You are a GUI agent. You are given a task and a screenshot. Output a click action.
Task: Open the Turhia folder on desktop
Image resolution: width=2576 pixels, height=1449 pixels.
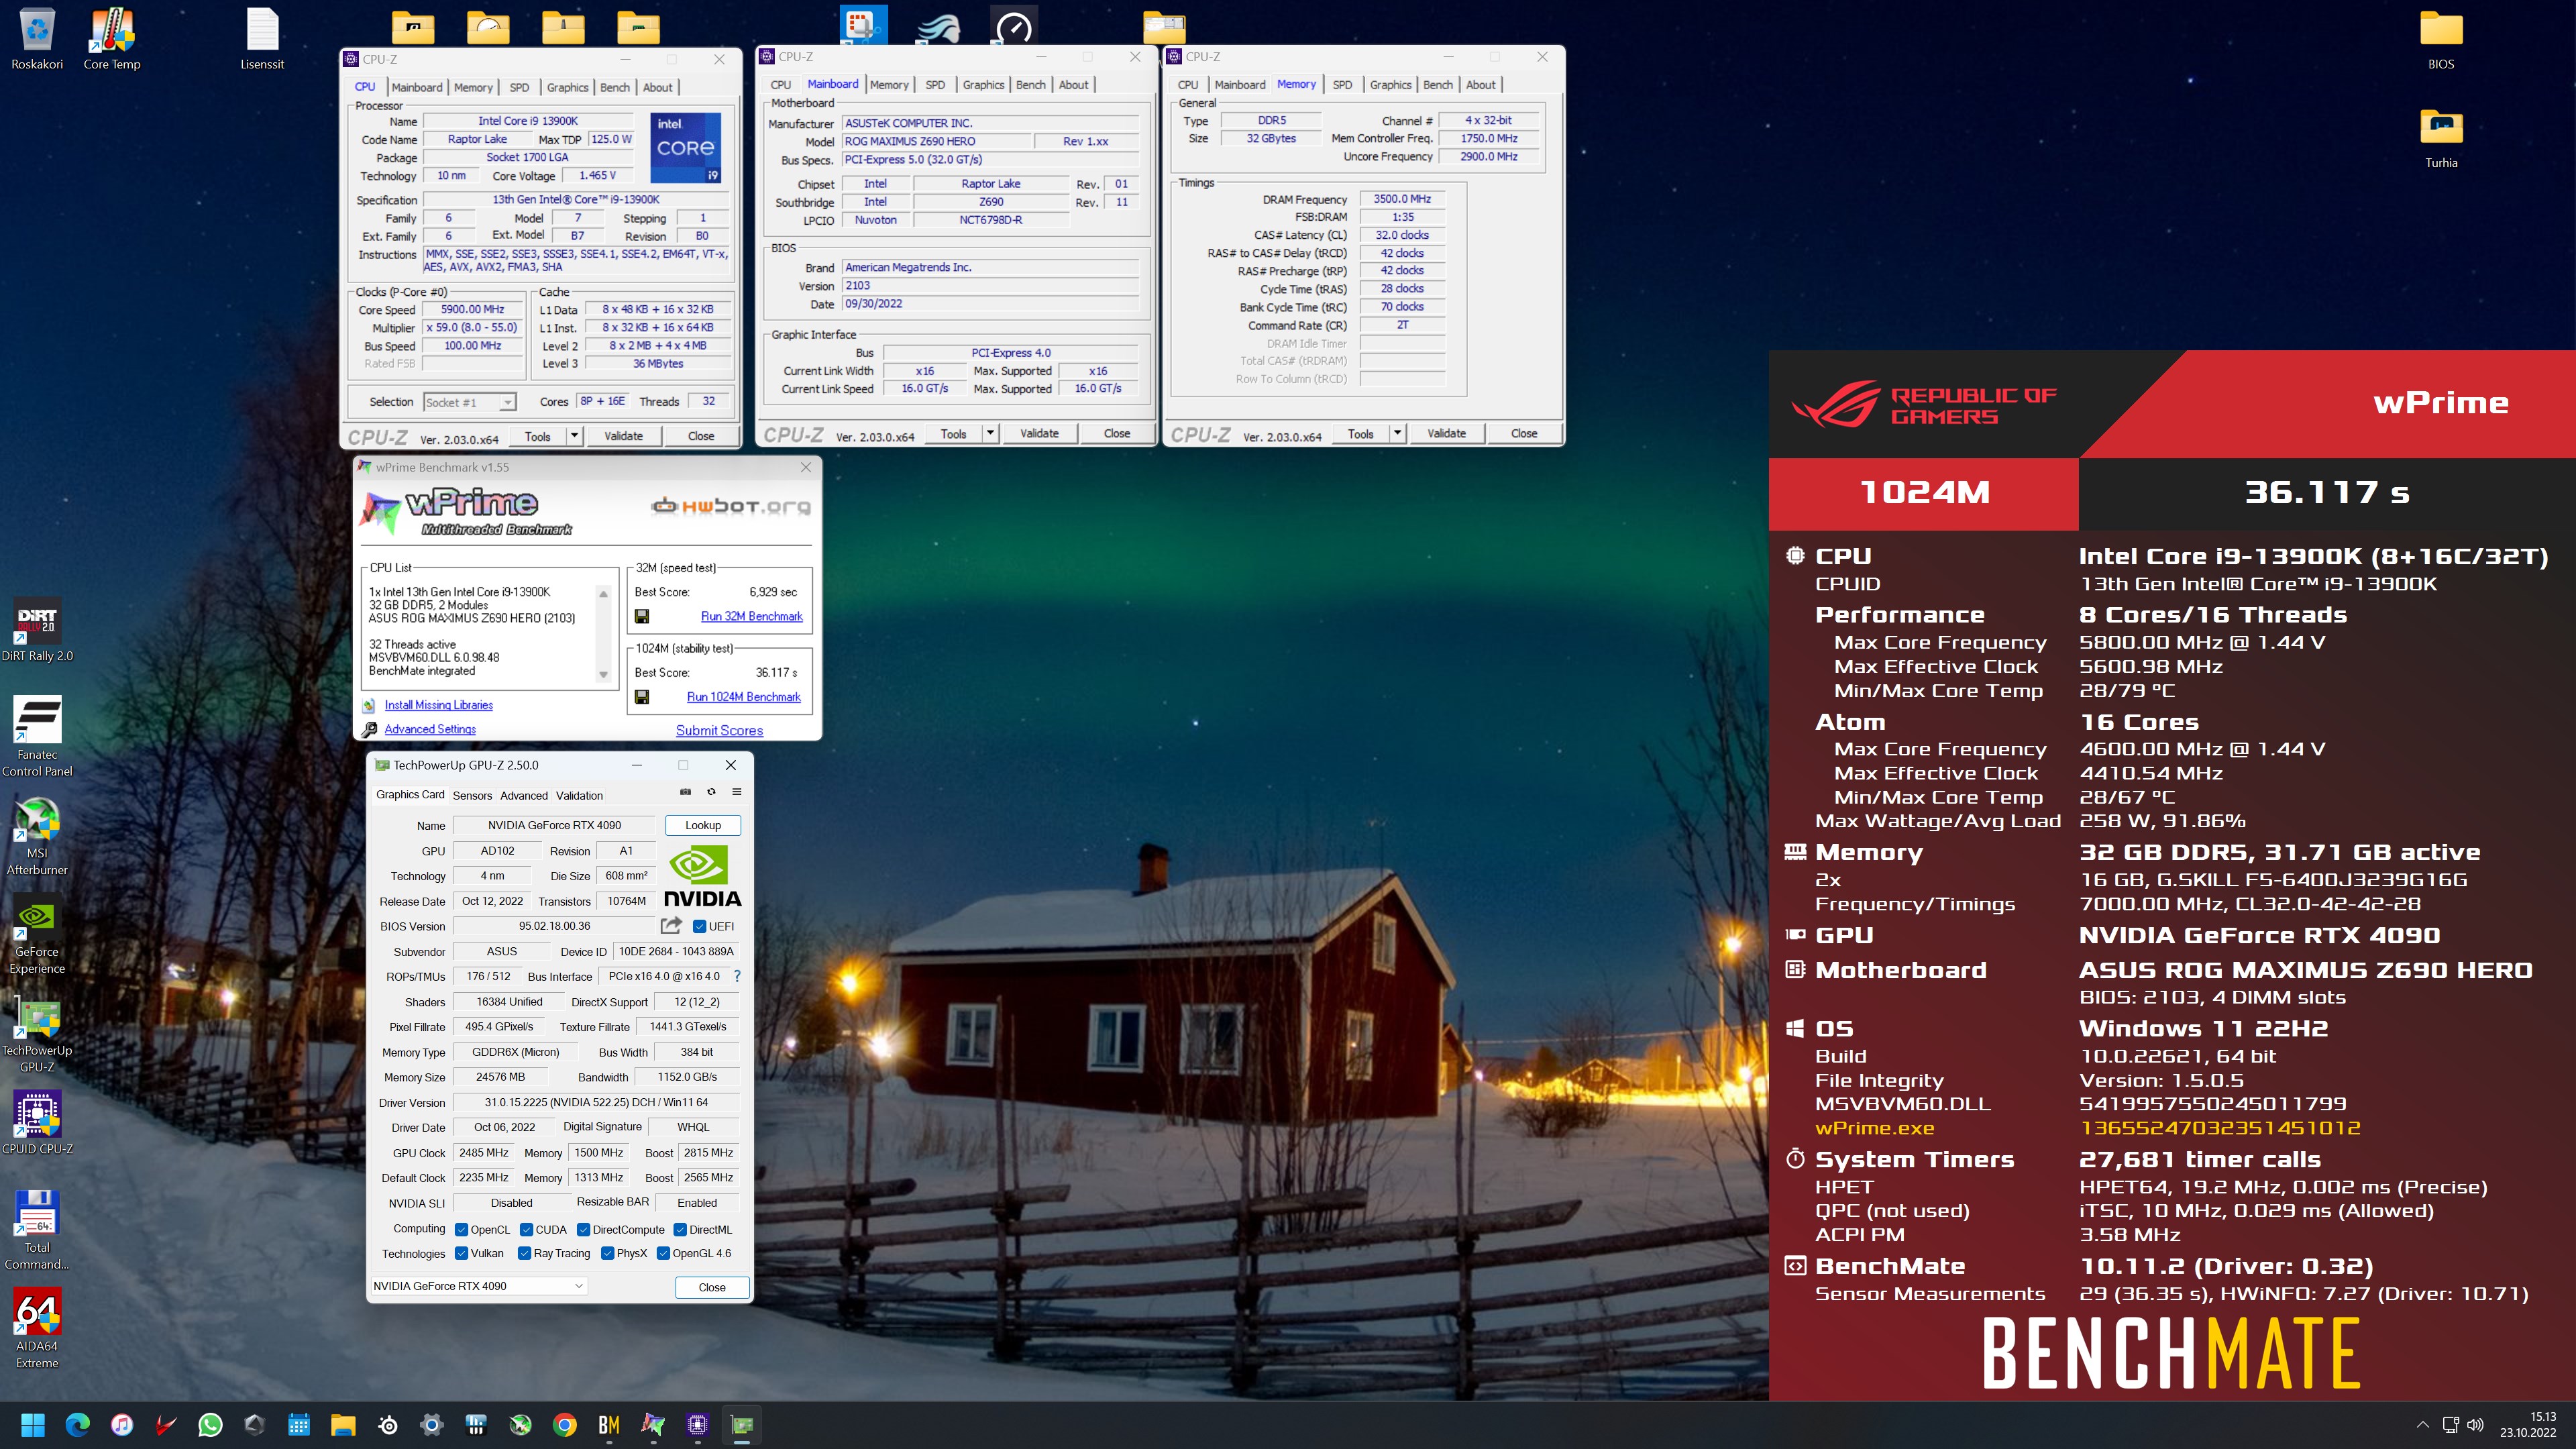click(2441, 138)
